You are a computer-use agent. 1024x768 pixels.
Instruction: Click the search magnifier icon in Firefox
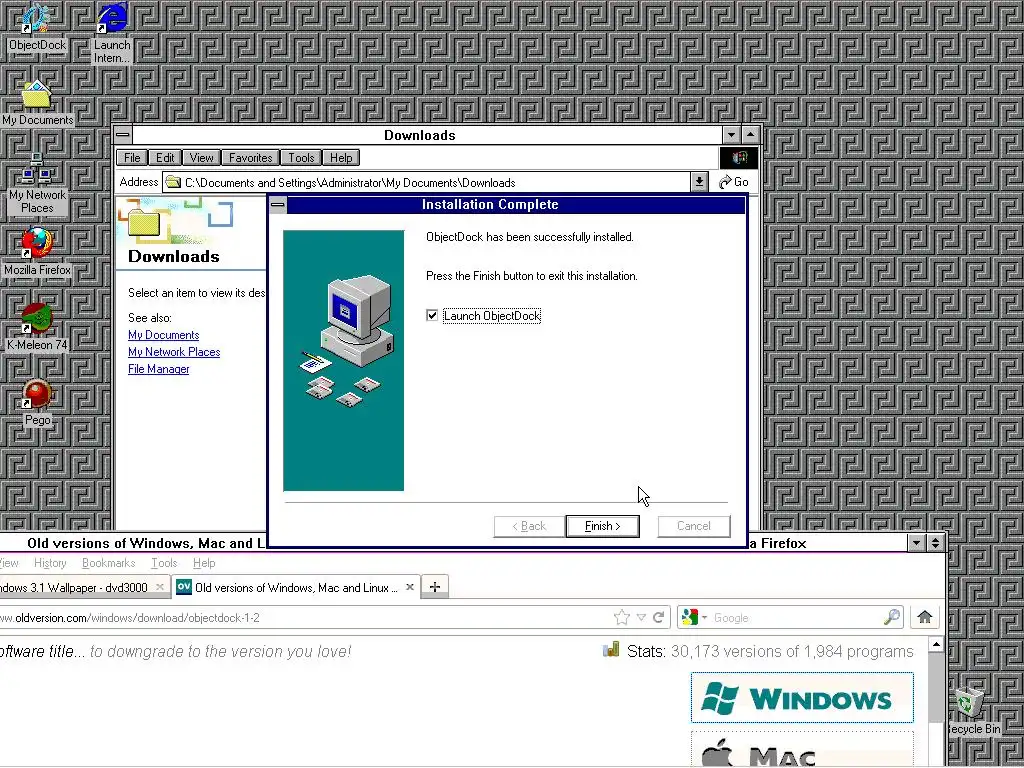[x=892, y=617]
